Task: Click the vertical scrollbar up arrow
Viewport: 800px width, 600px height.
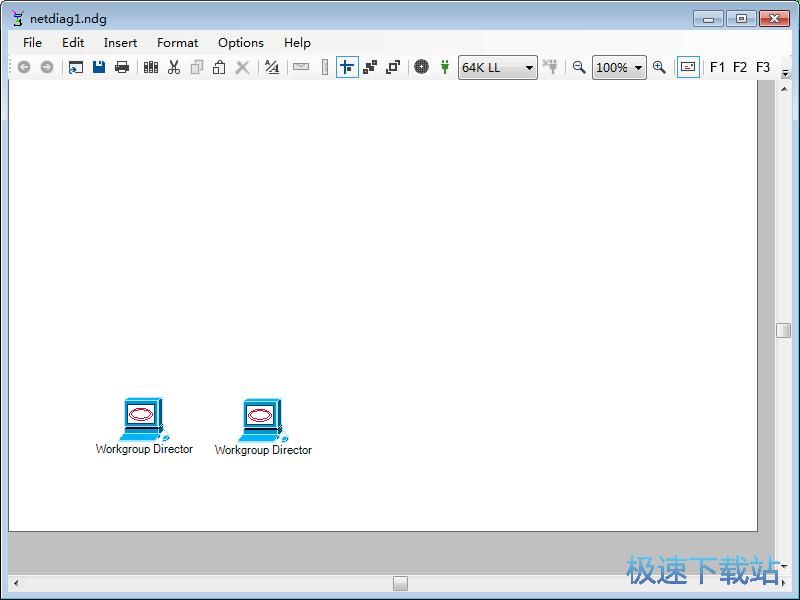Action: click(784, 89)
